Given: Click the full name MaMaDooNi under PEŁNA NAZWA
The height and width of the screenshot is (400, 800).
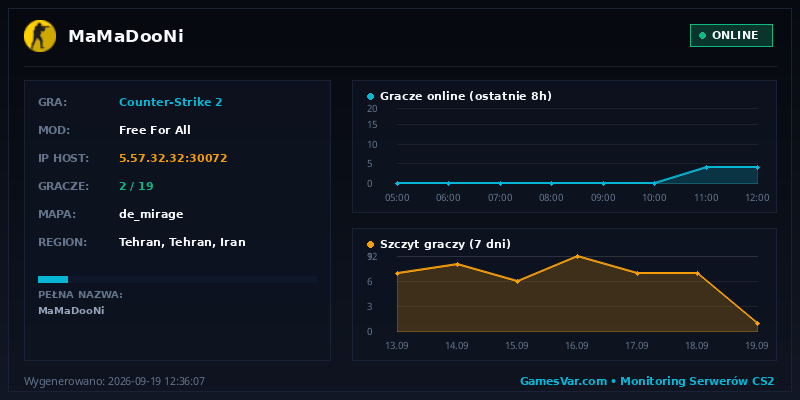Looking at the screenshot, I should (x=71, y=310).
